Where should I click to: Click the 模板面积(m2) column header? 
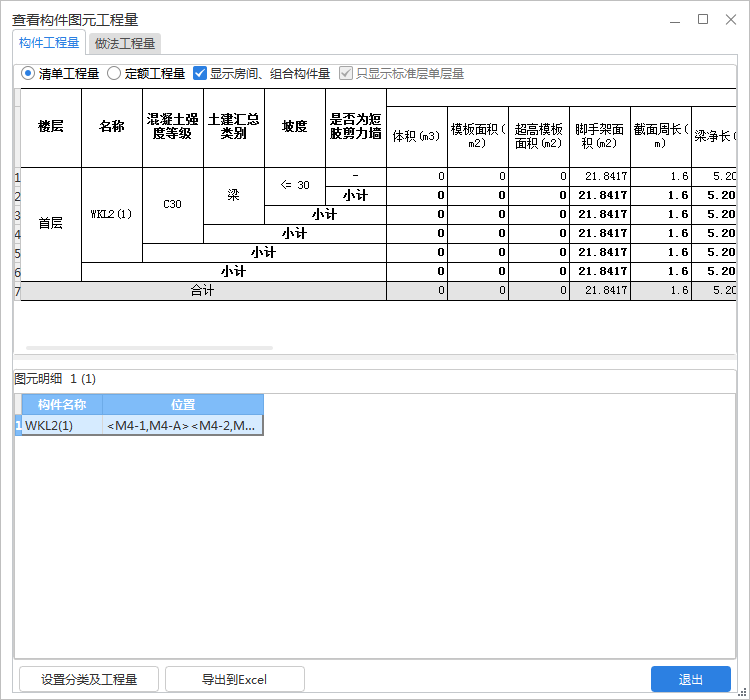coord(478,137)
